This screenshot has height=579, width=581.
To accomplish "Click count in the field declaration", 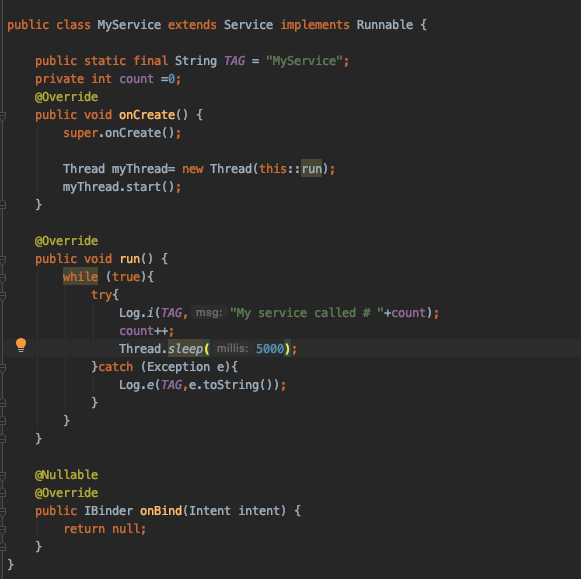I will click(x=136, y=79).
